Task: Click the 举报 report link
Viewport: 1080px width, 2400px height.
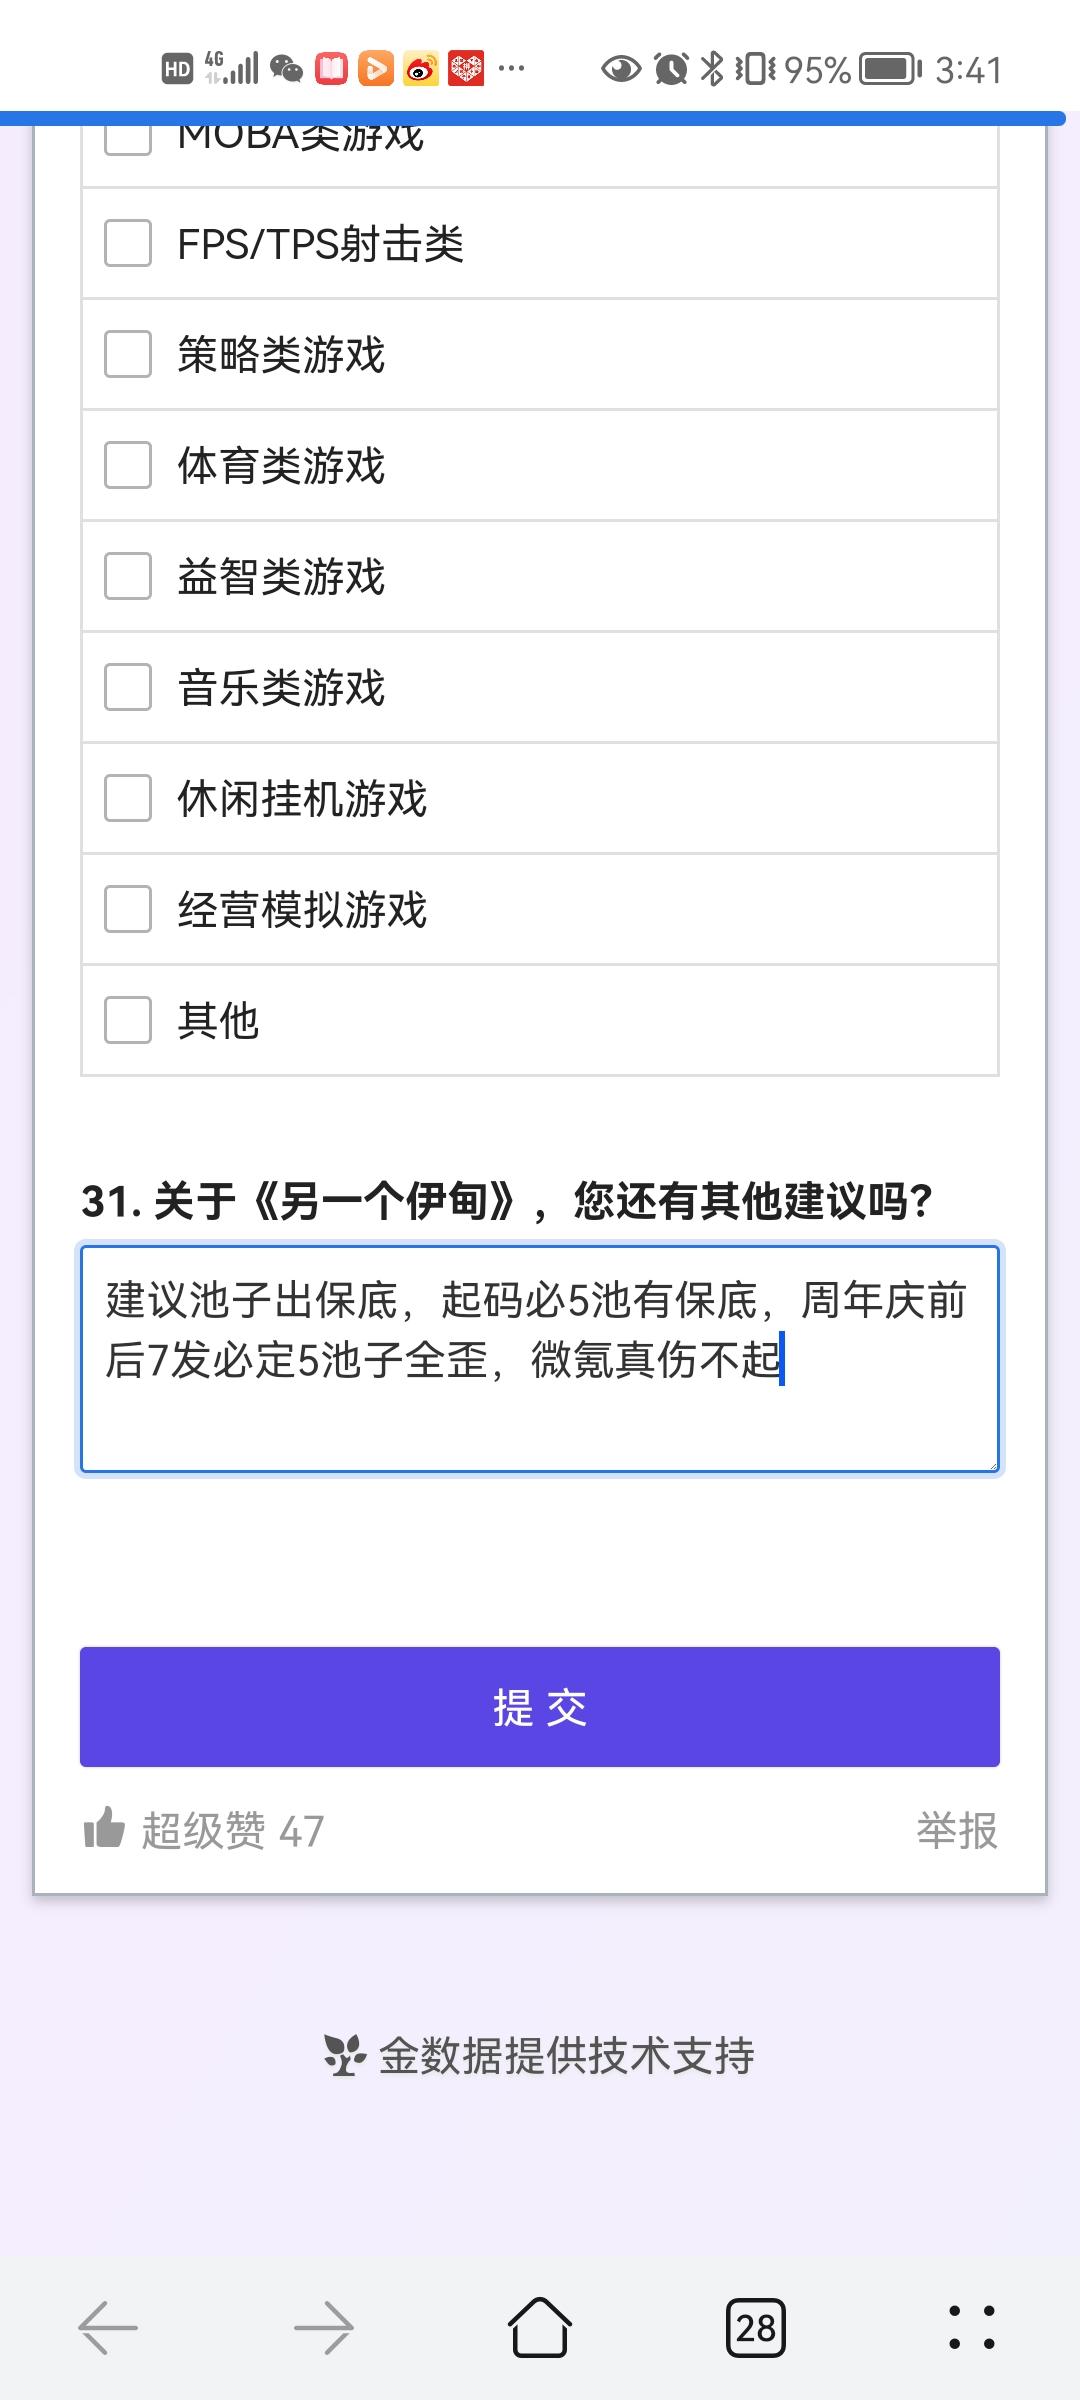Action: point(957,1830)
